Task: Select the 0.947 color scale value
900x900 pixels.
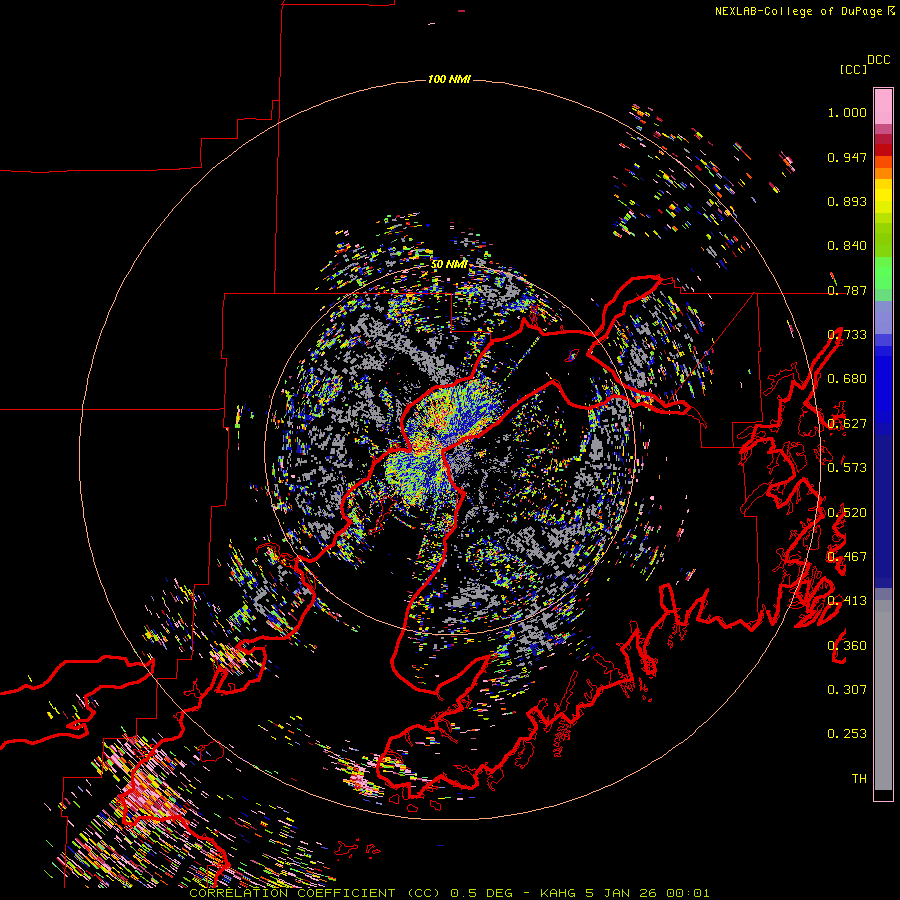Action: click(847, 157)
